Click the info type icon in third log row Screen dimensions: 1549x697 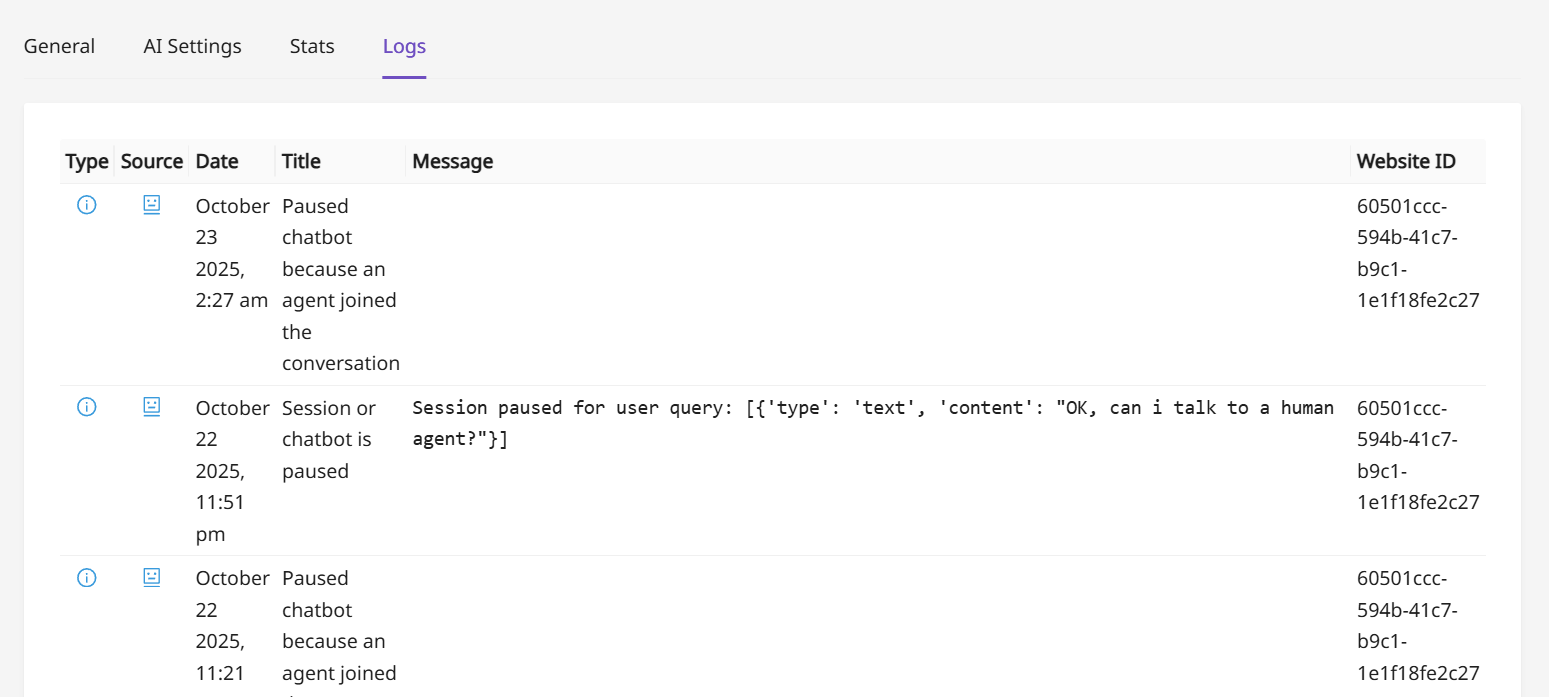[x=87, y=577]
